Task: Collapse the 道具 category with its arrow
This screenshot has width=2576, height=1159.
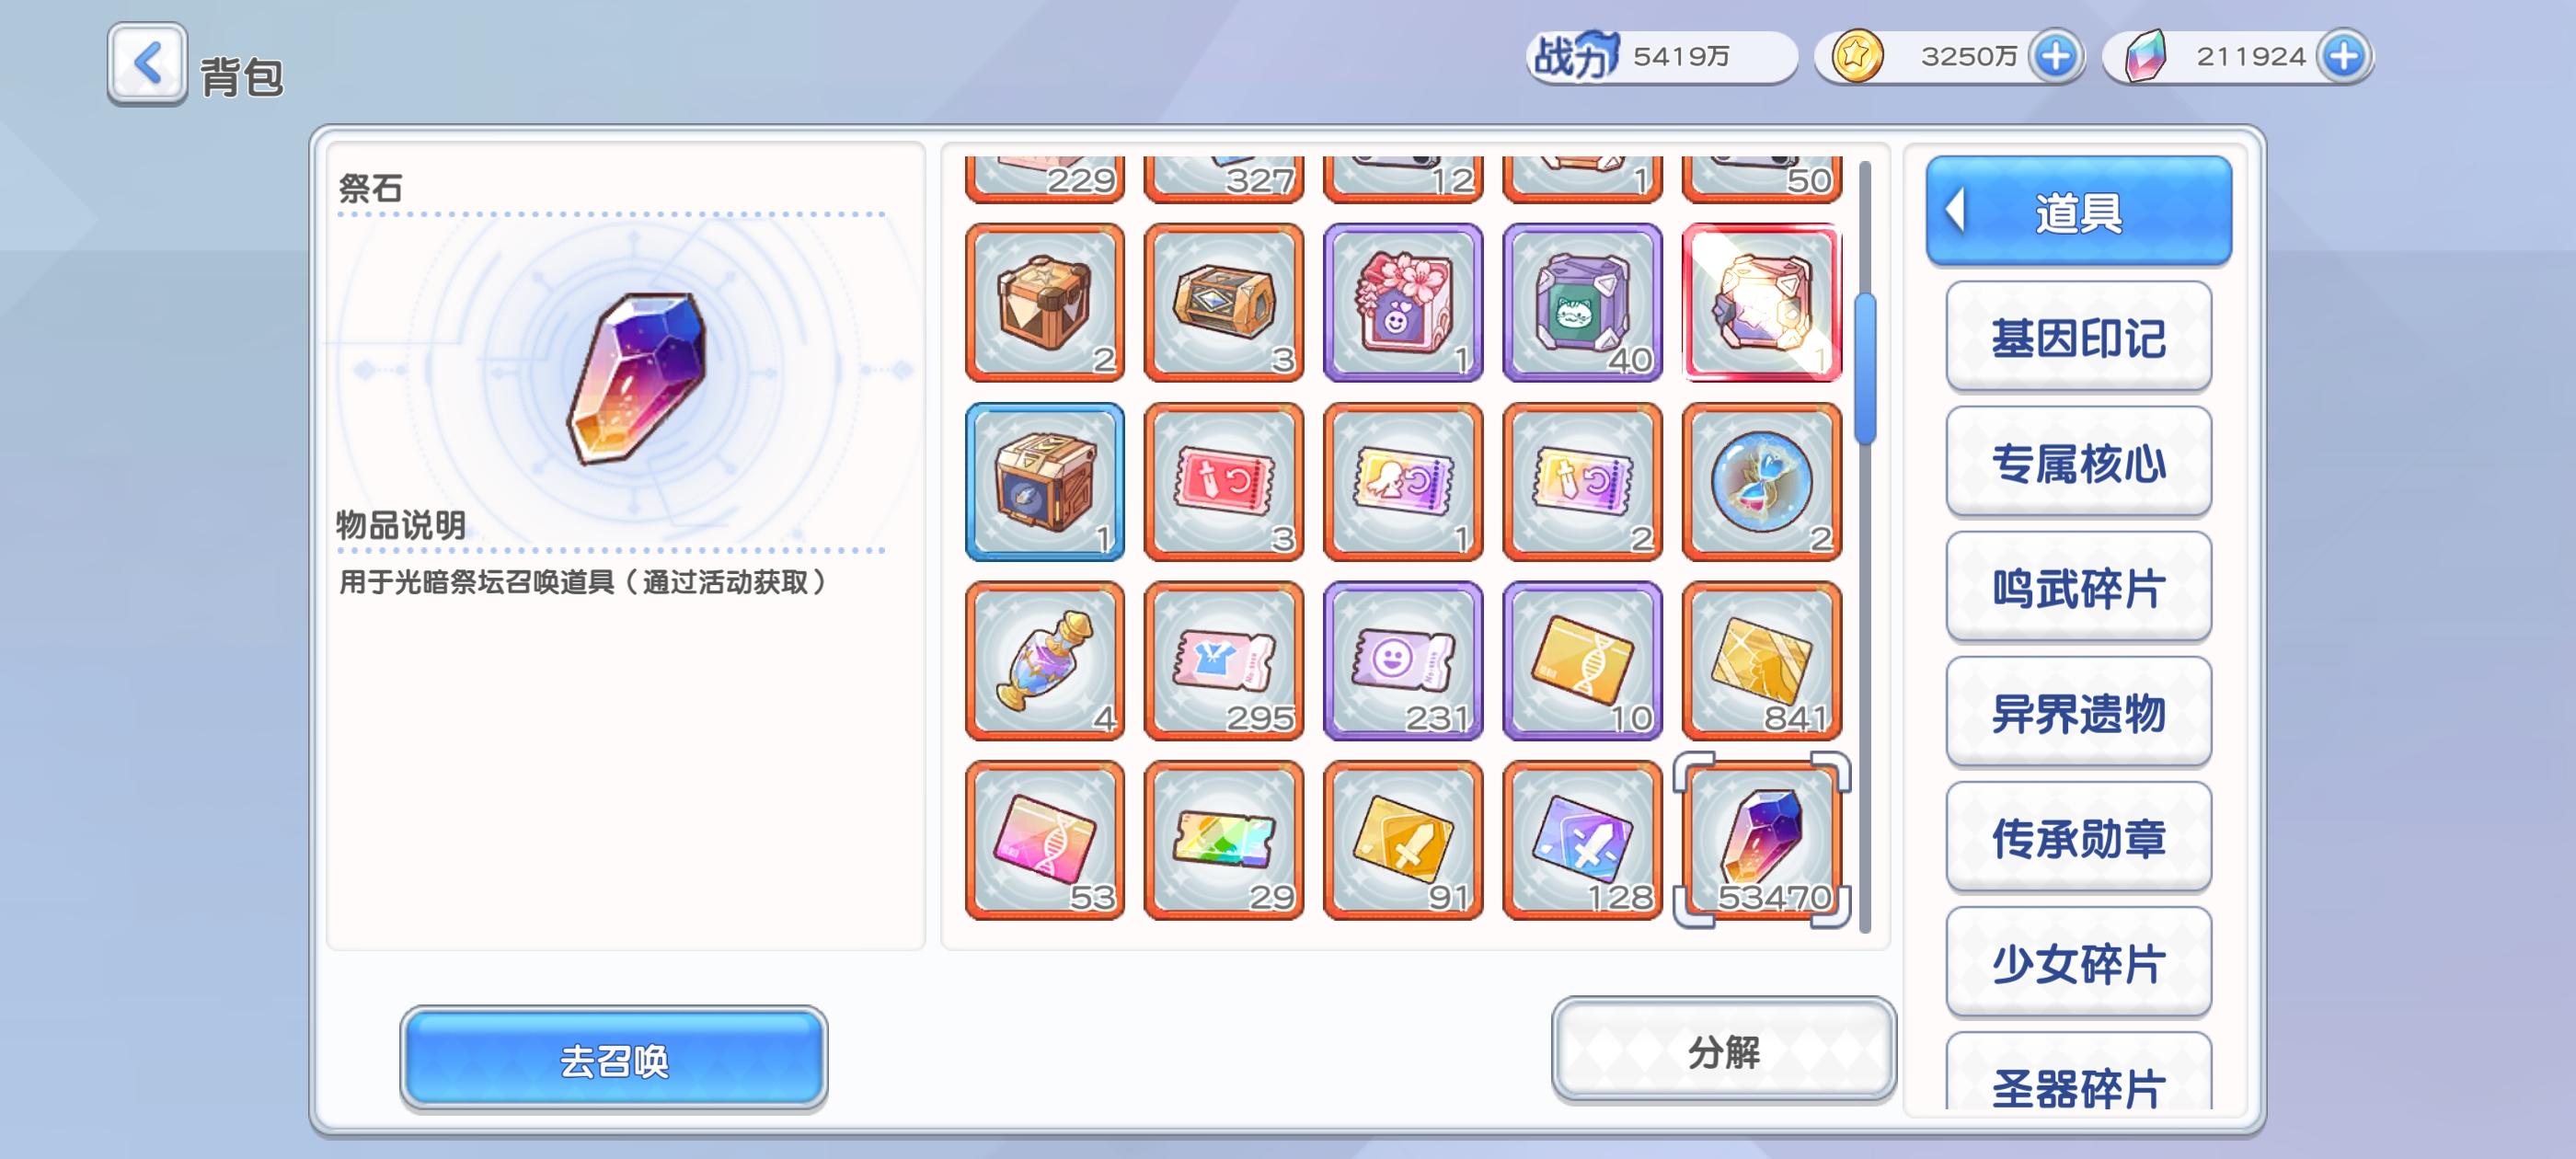Action: (1955, 211)
